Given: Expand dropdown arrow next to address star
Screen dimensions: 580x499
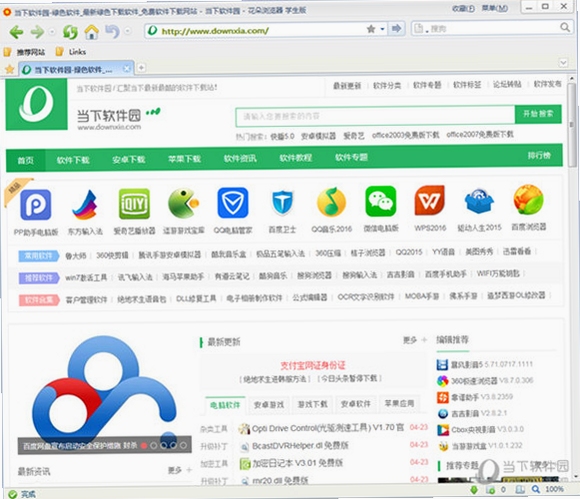Looking at the screenshot, I should pyautogui.click(x=382, y=29).
